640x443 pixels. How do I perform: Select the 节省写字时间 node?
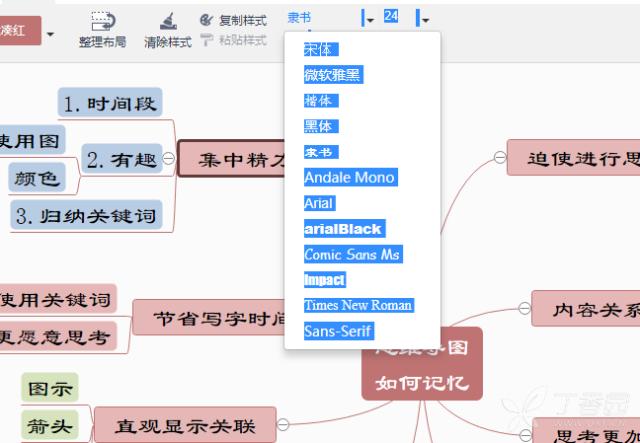[209, 317]
